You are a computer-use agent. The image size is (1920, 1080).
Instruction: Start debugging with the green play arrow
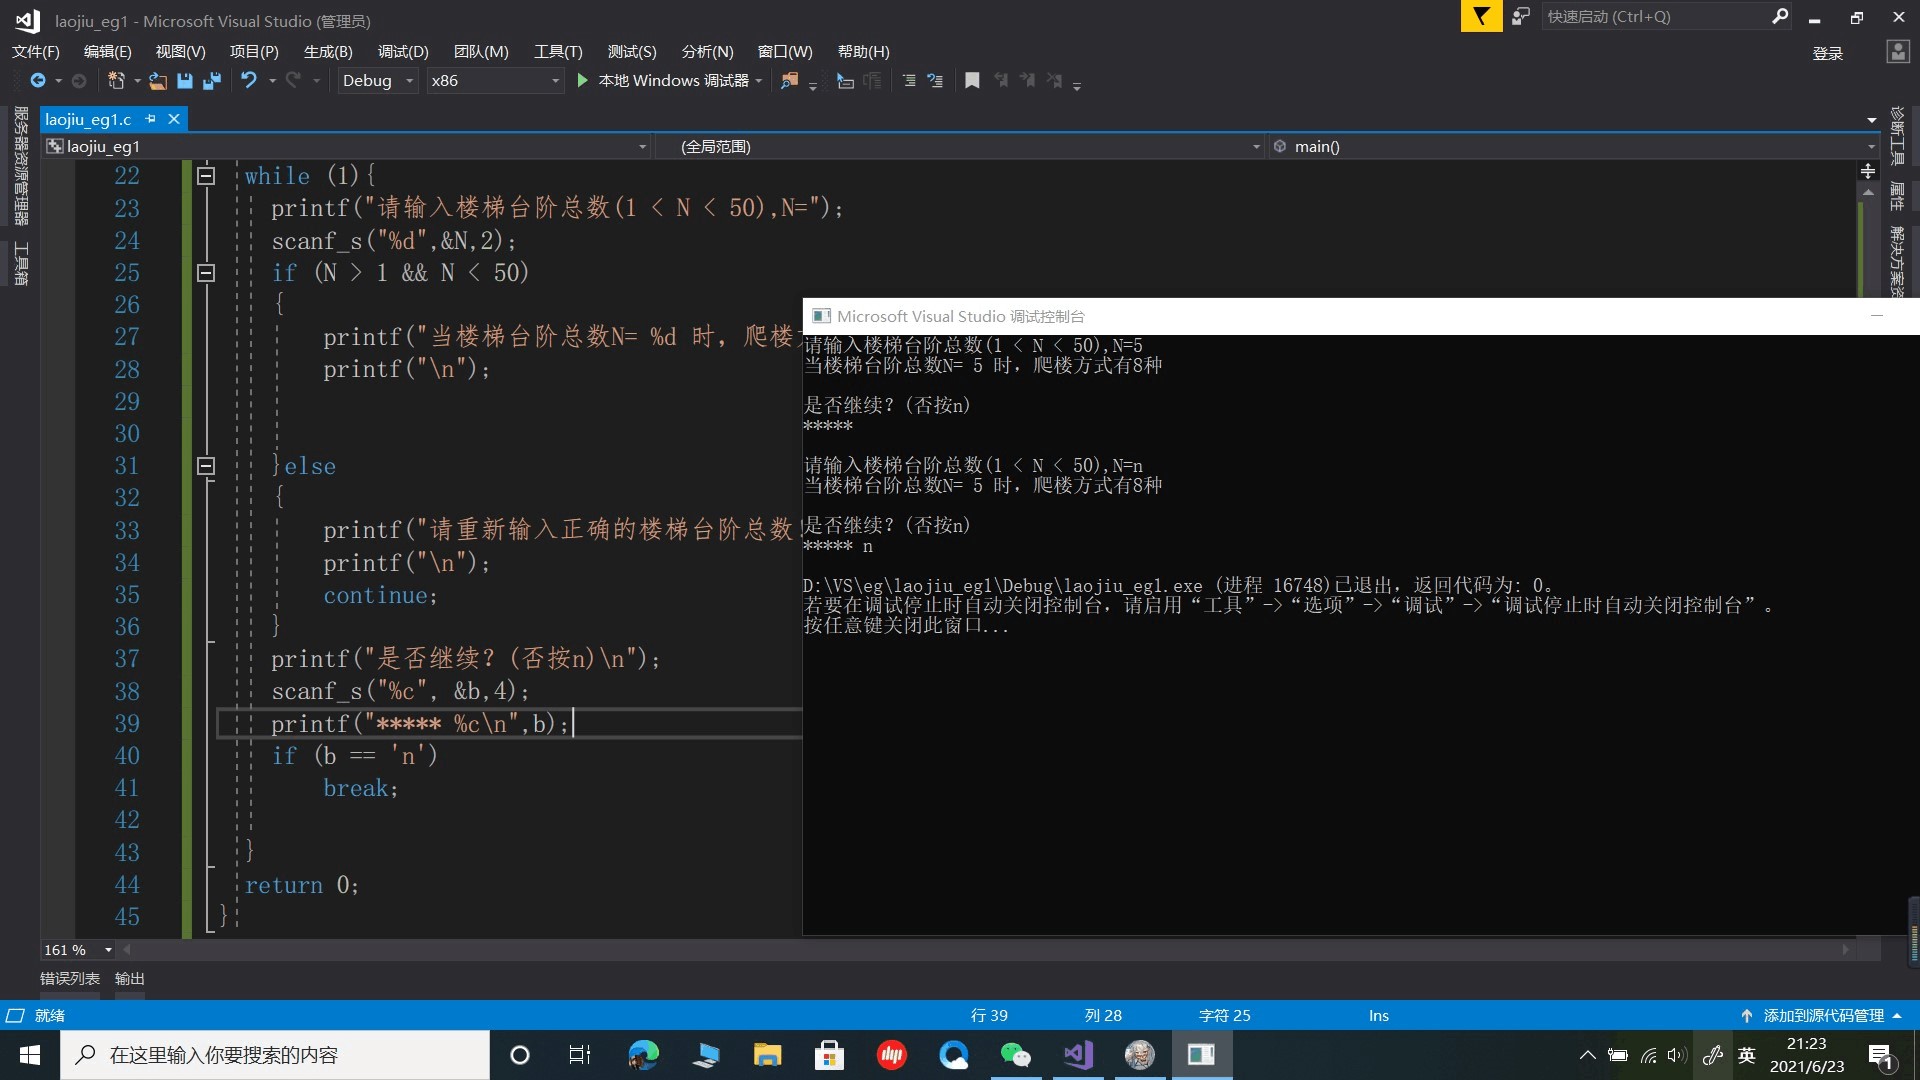(x=582, y=81)
